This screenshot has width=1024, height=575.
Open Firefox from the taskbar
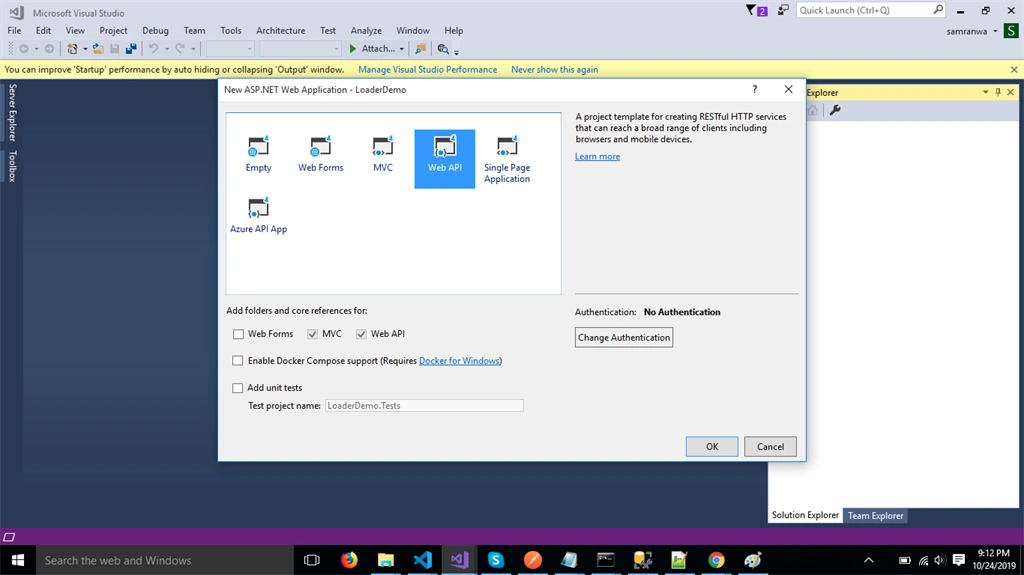tap(349, 560)
